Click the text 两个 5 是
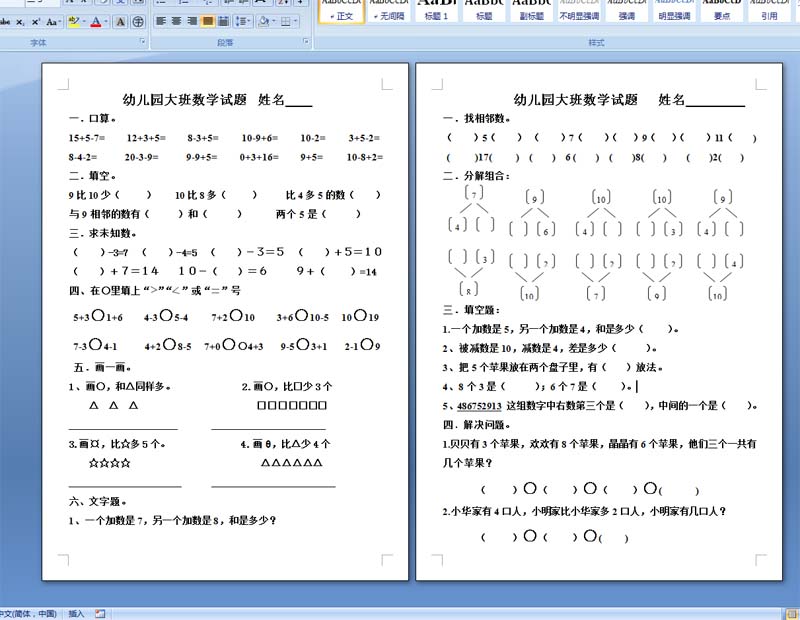The image size is (800, 620). tap(297, 214)
